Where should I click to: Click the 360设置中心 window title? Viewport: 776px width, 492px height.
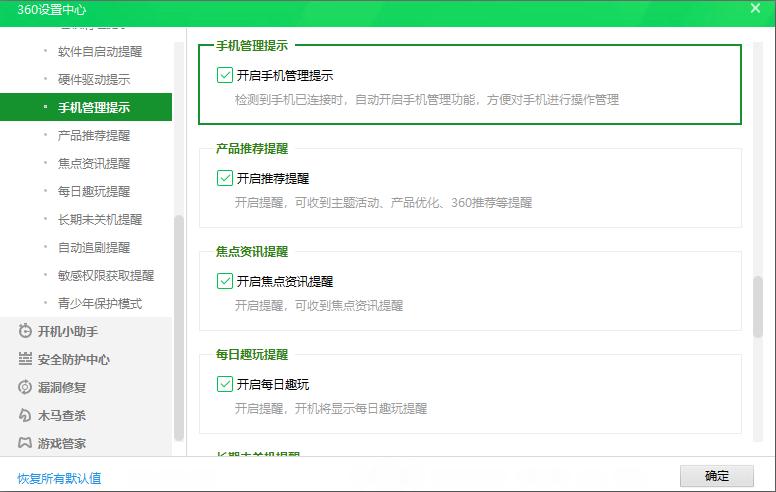(51, 9)
